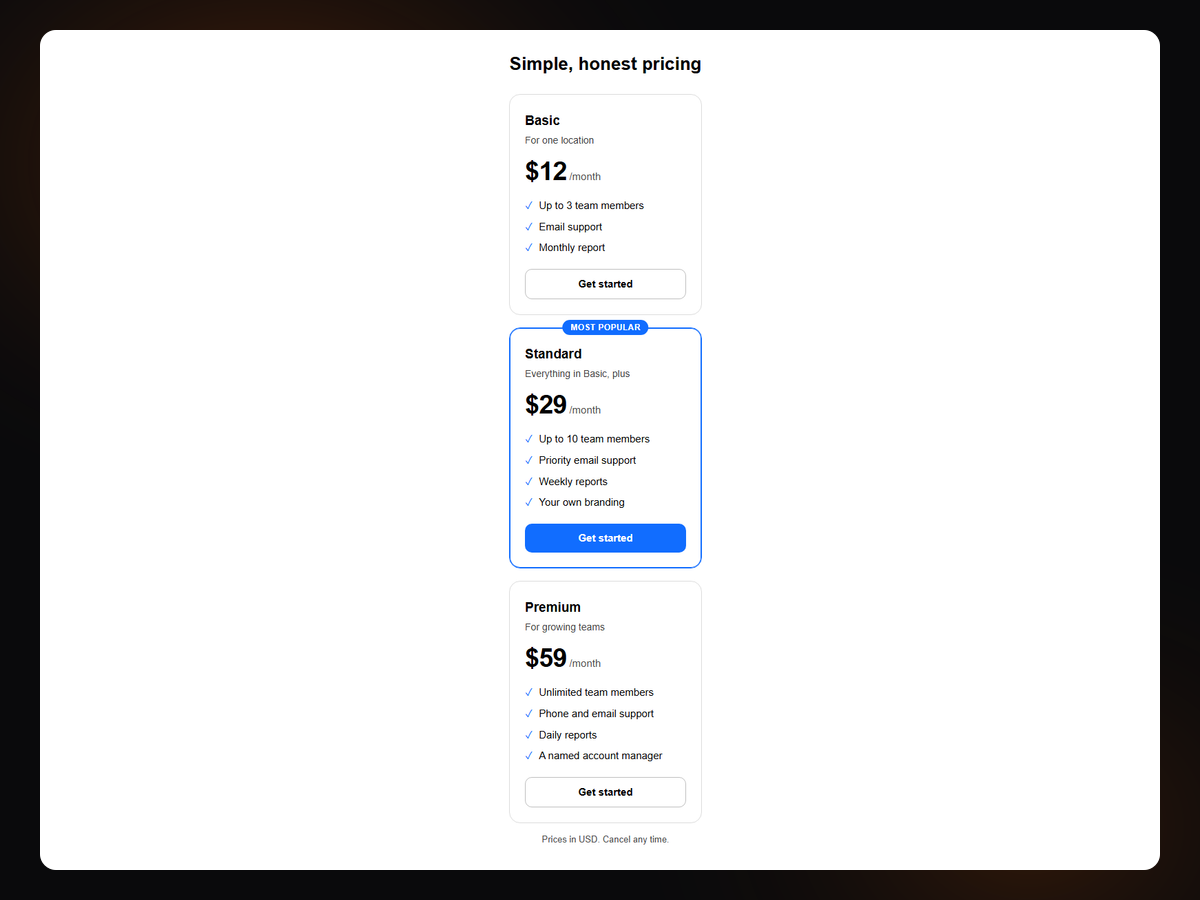This screenshot has height=900, width=1200.
Task: Click checkmark beside Daily reports
Action: pyautogui.click(x=529, y=735)
